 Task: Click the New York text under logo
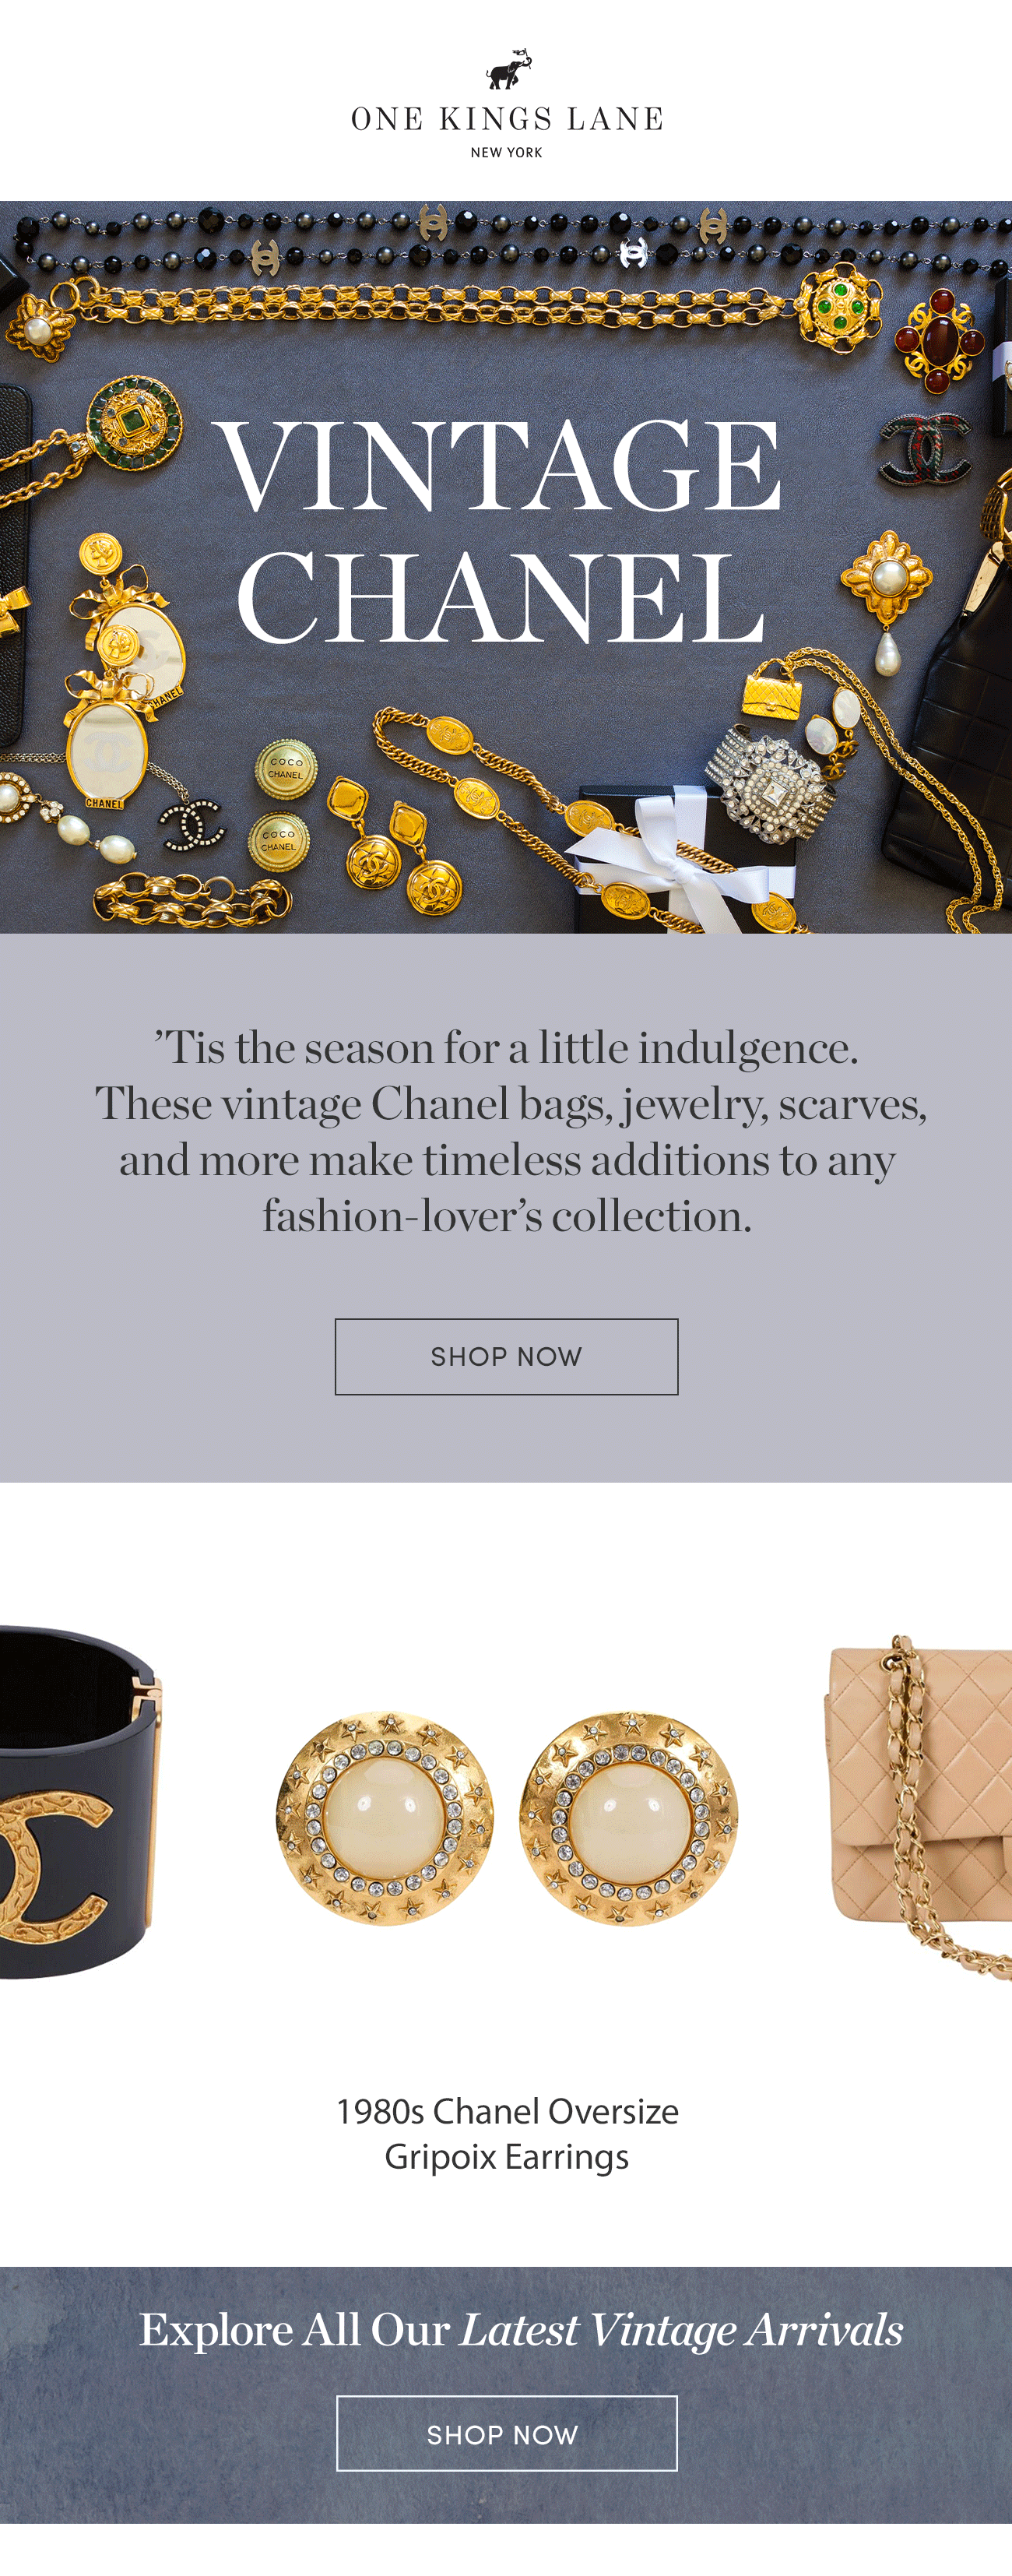[506, 152]
